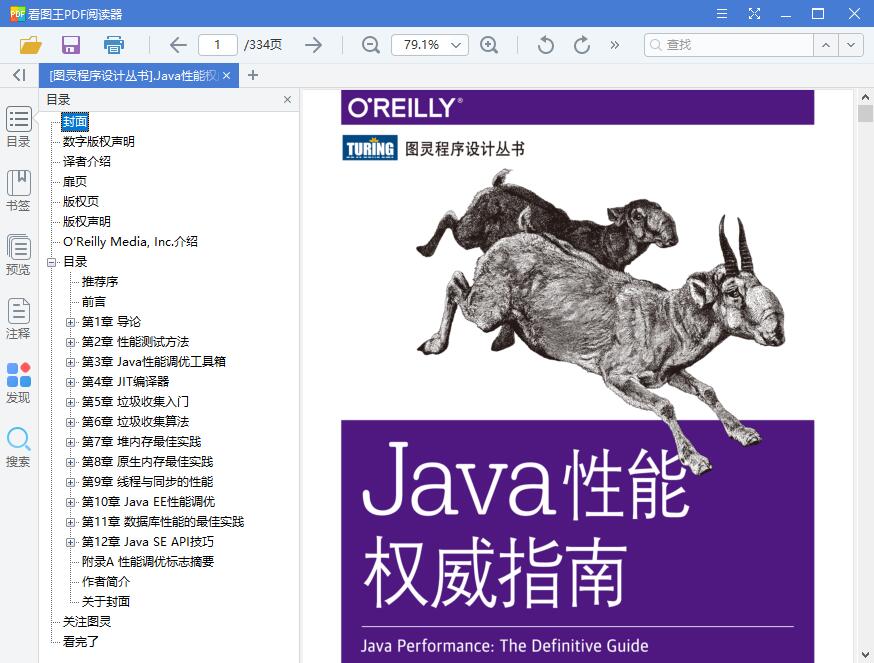
Task: Jump to 数字版权声明 in the outline
Action: (x=99, y=142)
